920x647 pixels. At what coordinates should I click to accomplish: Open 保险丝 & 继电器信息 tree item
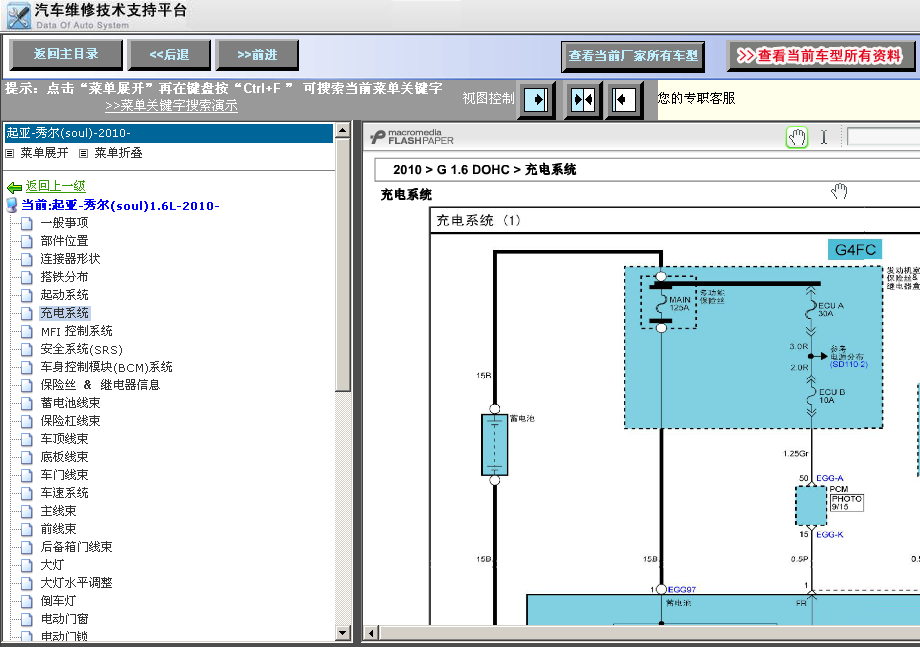tap(100, 385)
